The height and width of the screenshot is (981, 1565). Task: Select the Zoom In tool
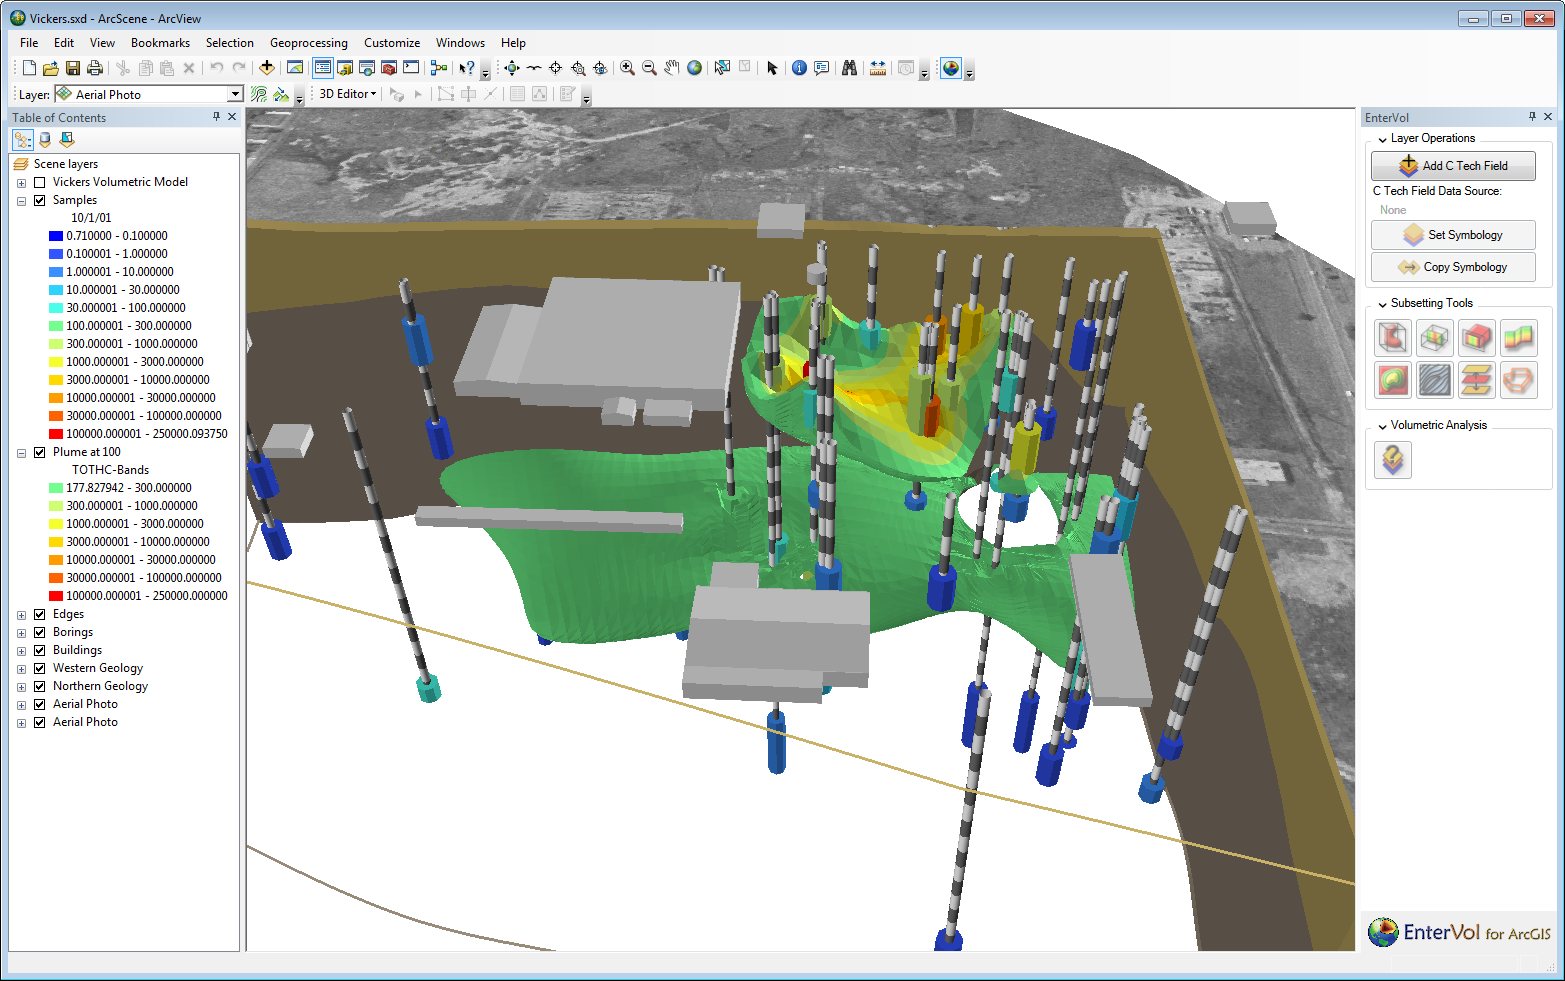(627, 68)
